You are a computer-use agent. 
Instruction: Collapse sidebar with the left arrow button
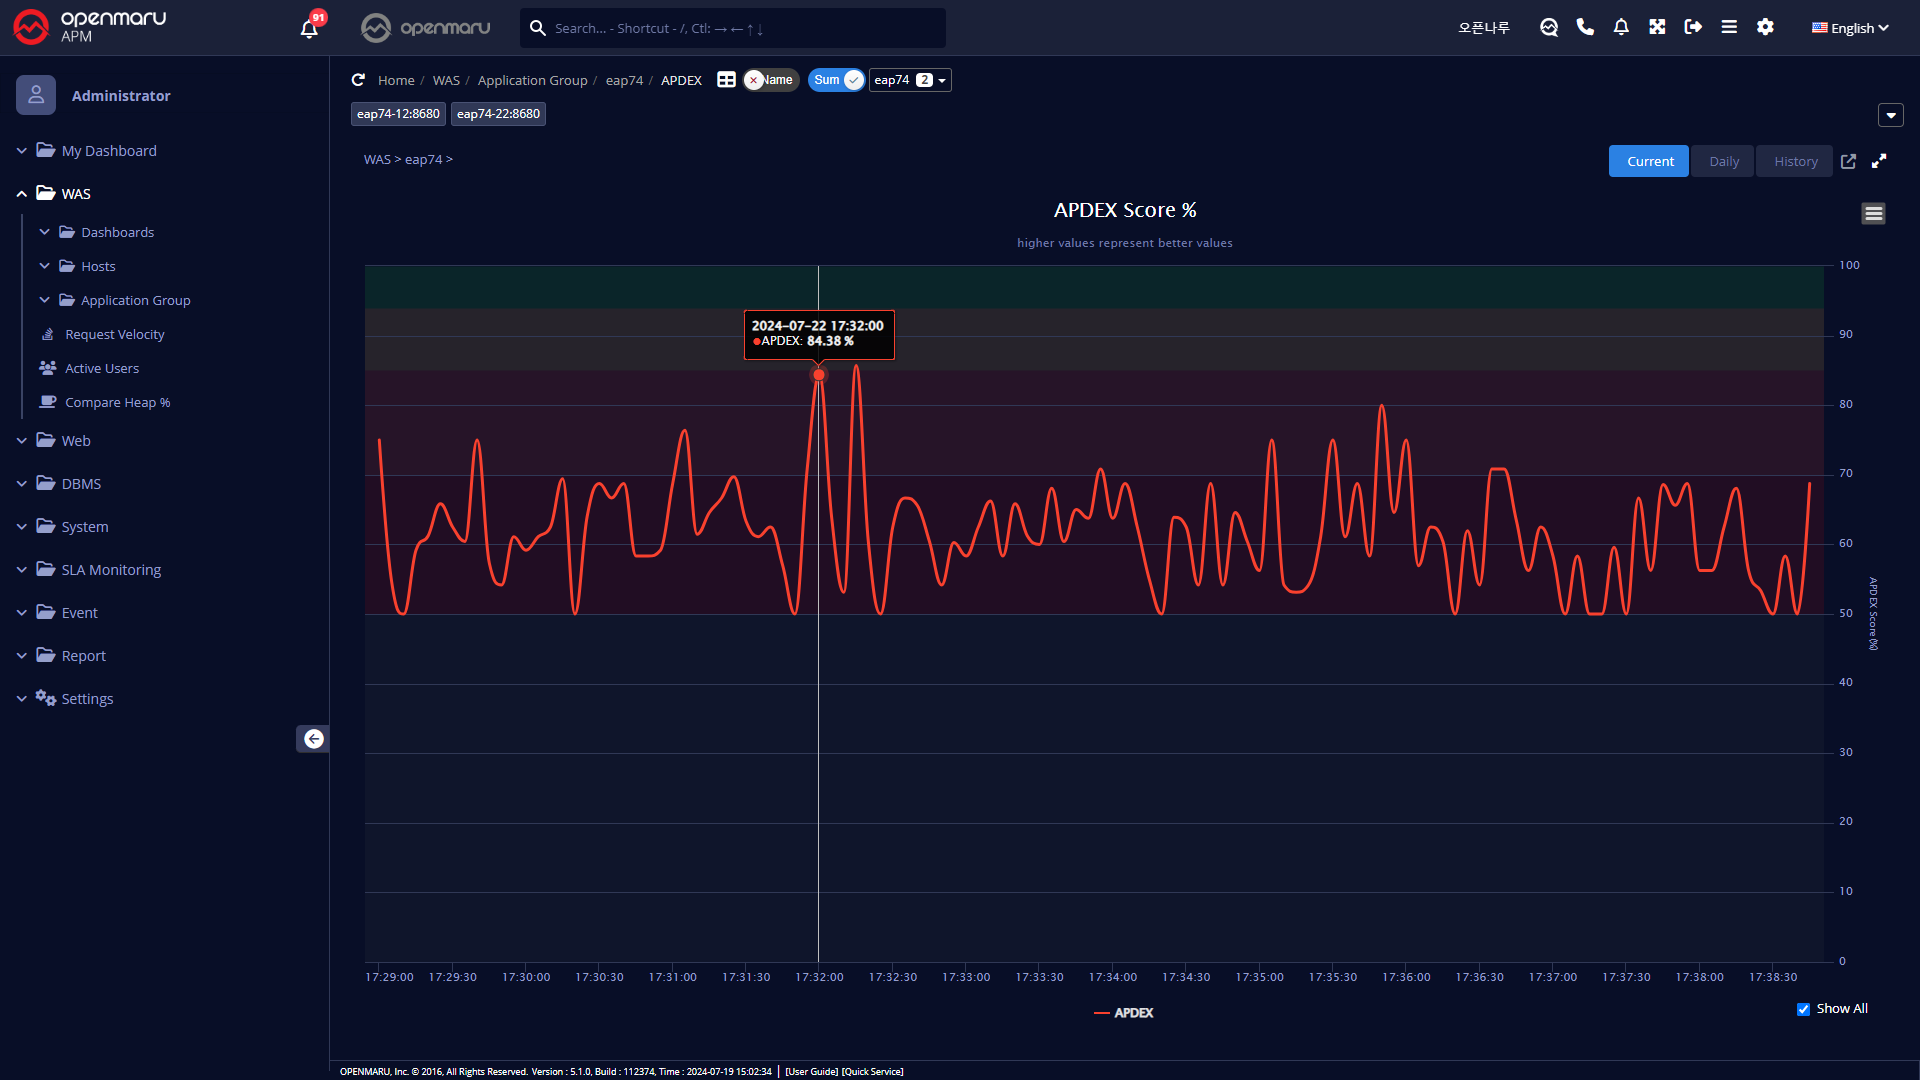313,739
